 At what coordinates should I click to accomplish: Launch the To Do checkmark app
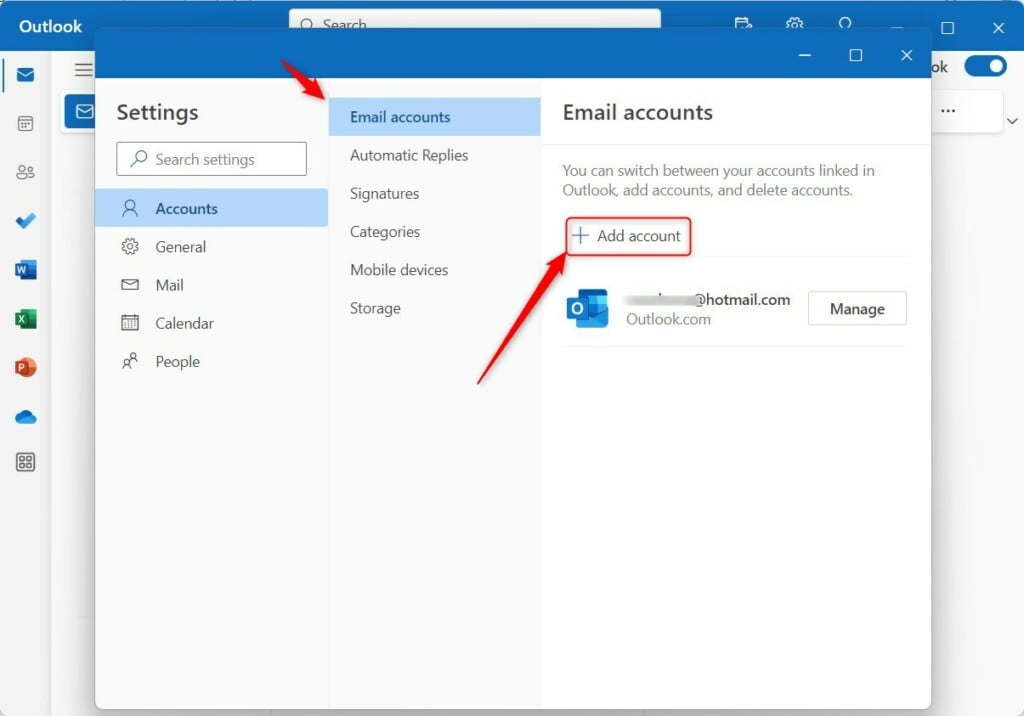click(25, 221)
